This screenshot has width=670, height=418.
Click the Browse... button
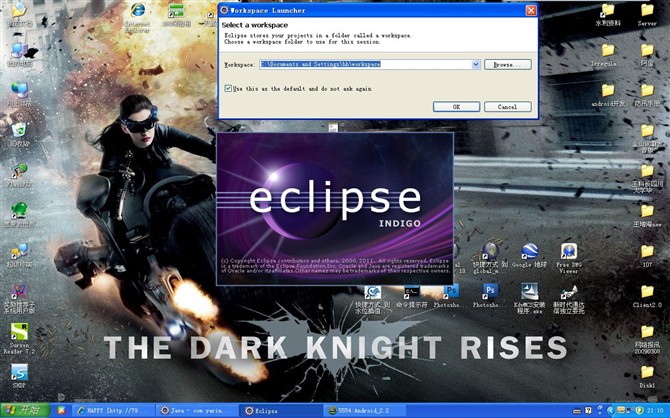[x=508, y=65]
